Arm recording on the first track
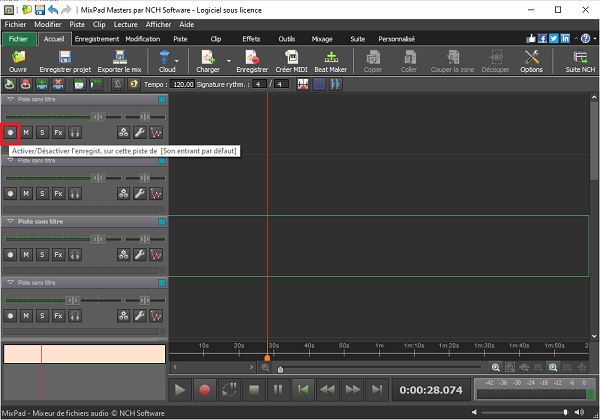The height and width of the screenshot is (420, 600). pos(10,133)
